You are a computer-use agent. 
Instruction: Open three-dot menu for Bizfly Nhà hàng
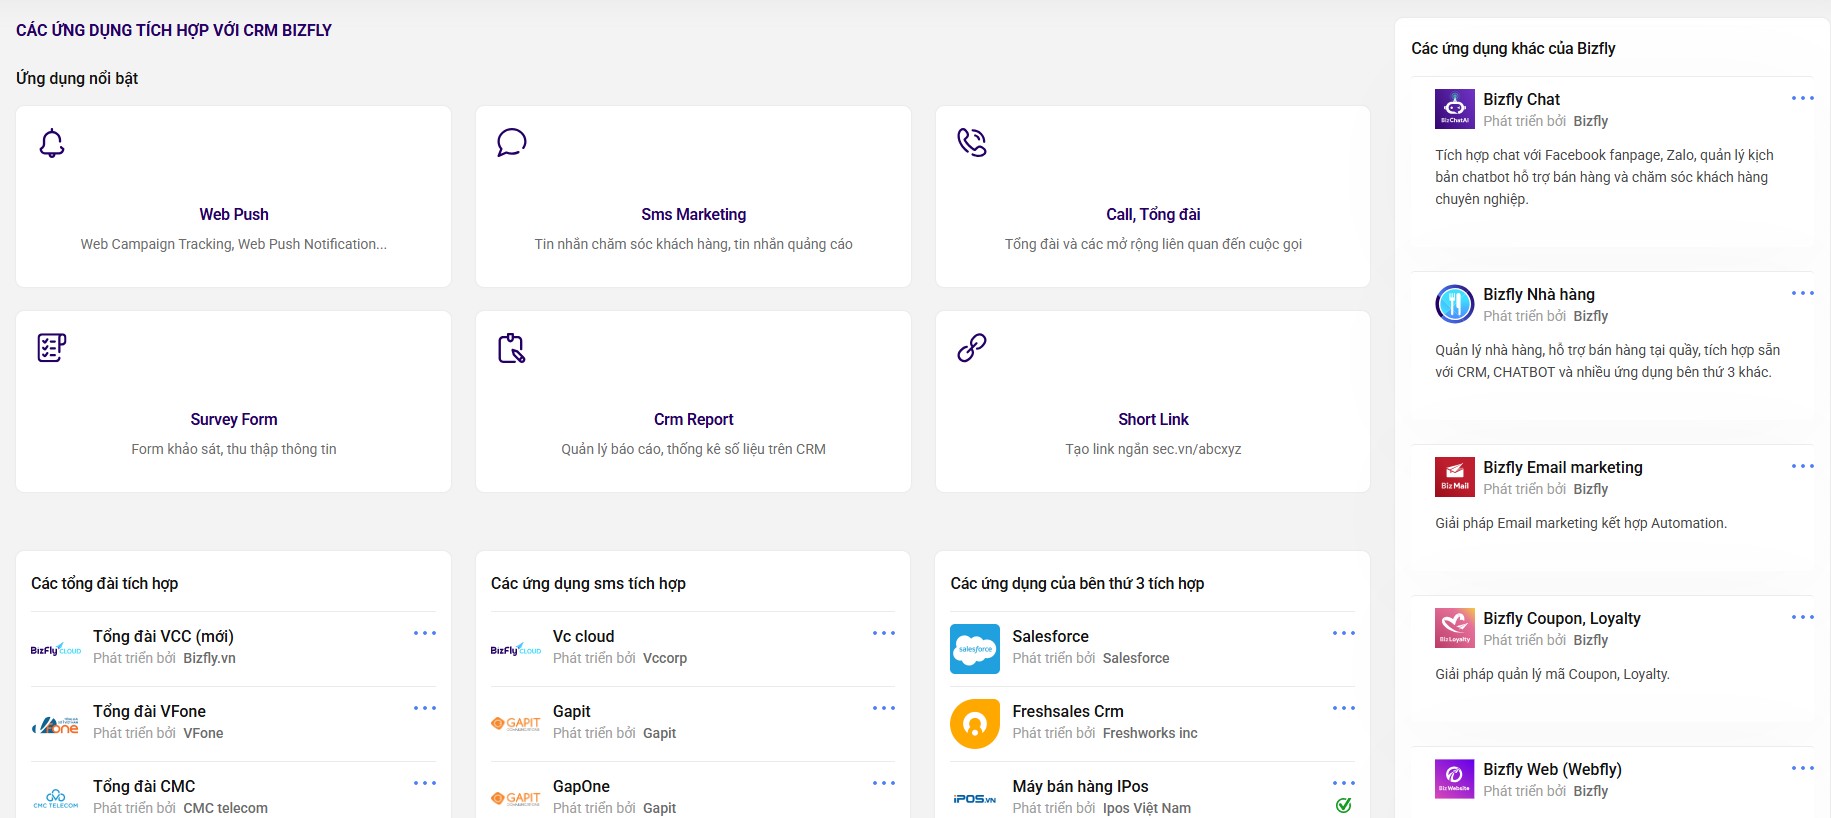tap(1802, 293)
